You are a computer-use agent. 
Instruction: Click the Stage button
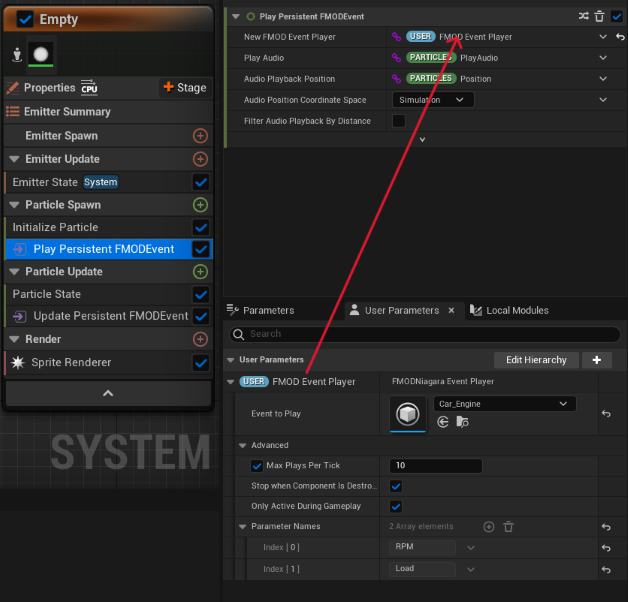(184, 88)
